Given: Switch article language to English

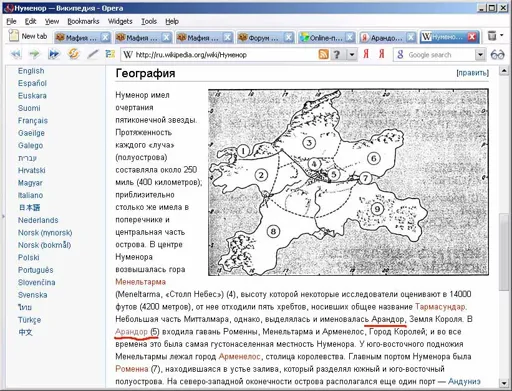Looking at the screenshot, I should point(31,71).
